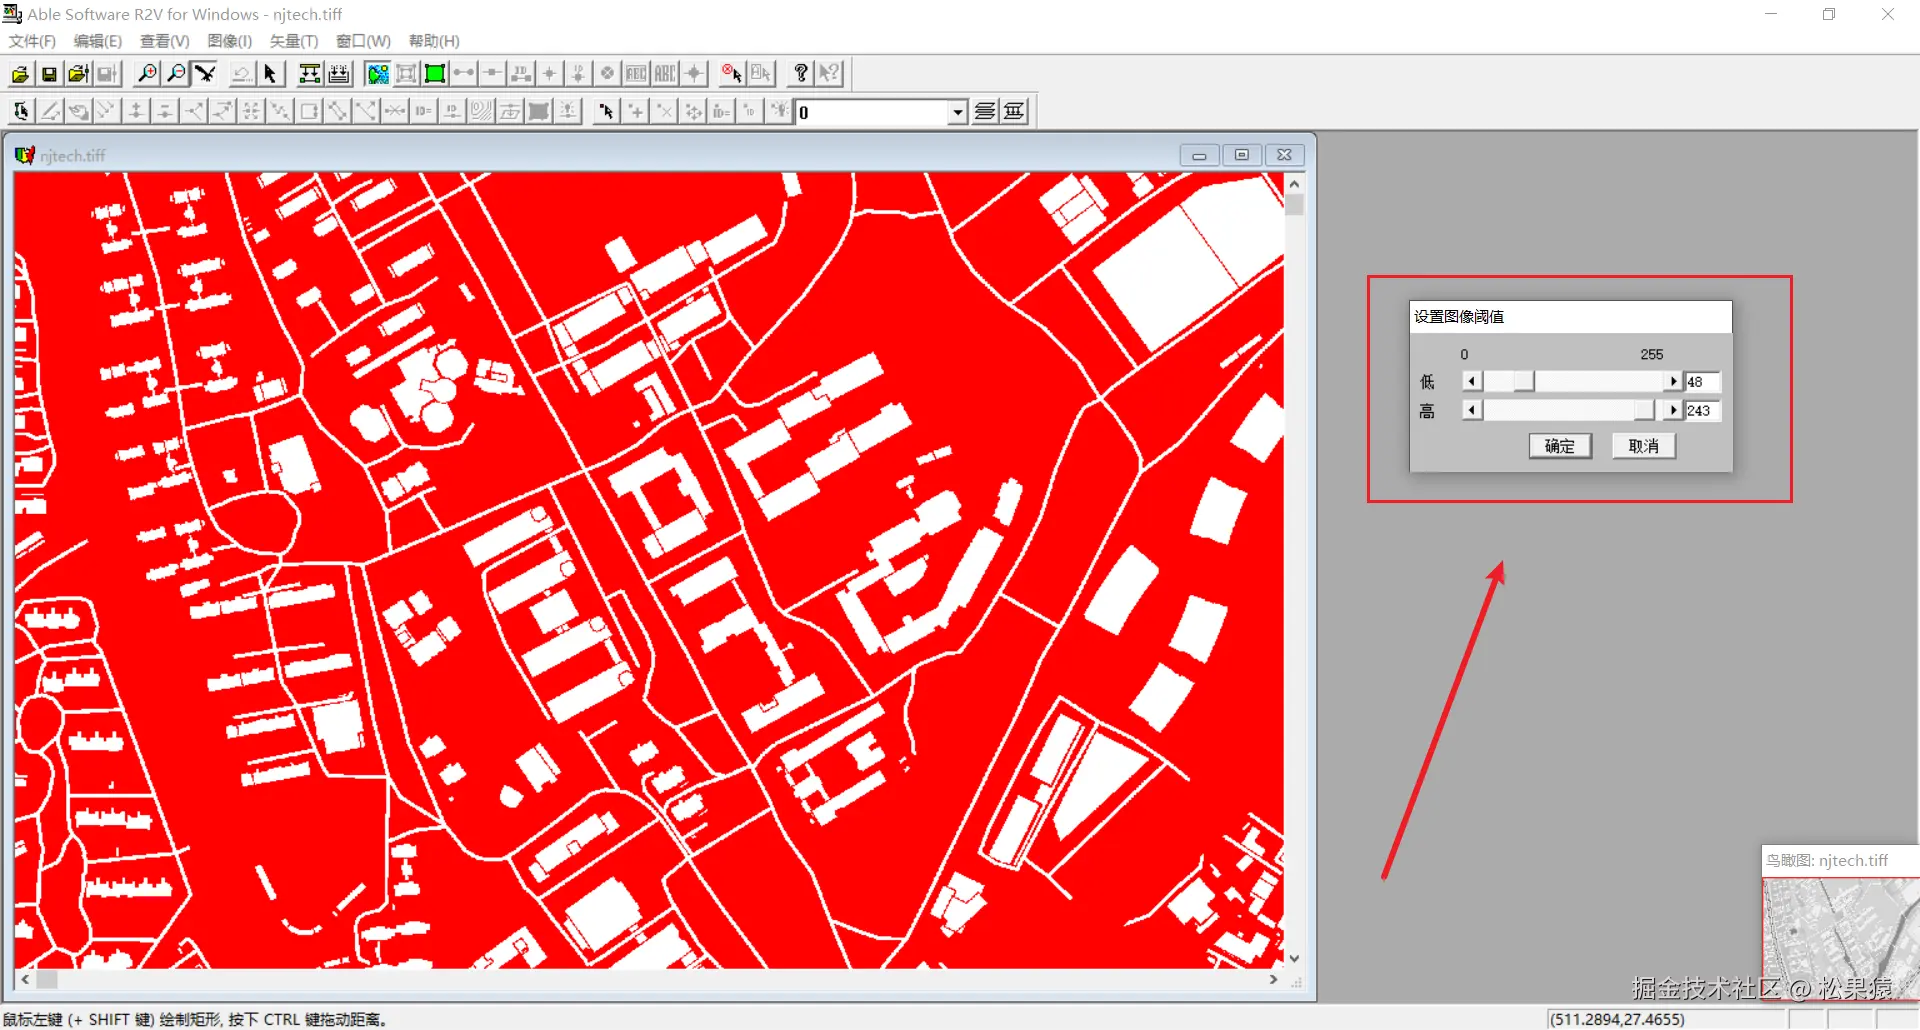Toggle the raster image display icon
Viewport: 1920px width, 1030px height.
click(x=377, y=74)
